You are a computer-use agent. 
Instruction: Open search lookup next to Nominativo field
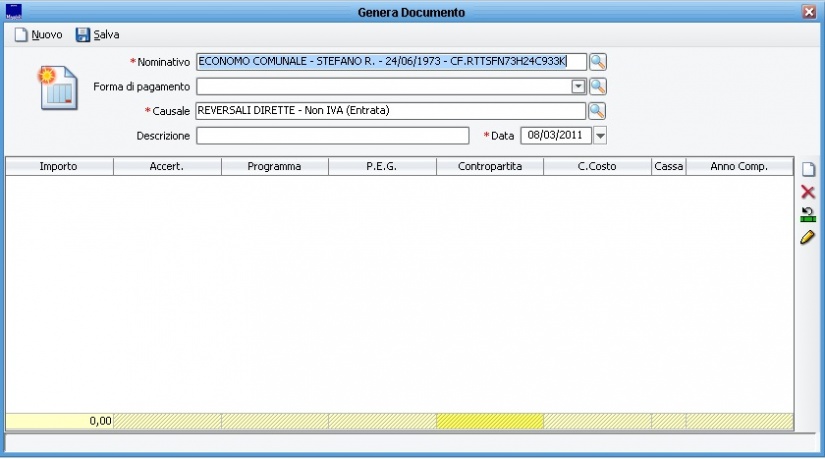598,62
